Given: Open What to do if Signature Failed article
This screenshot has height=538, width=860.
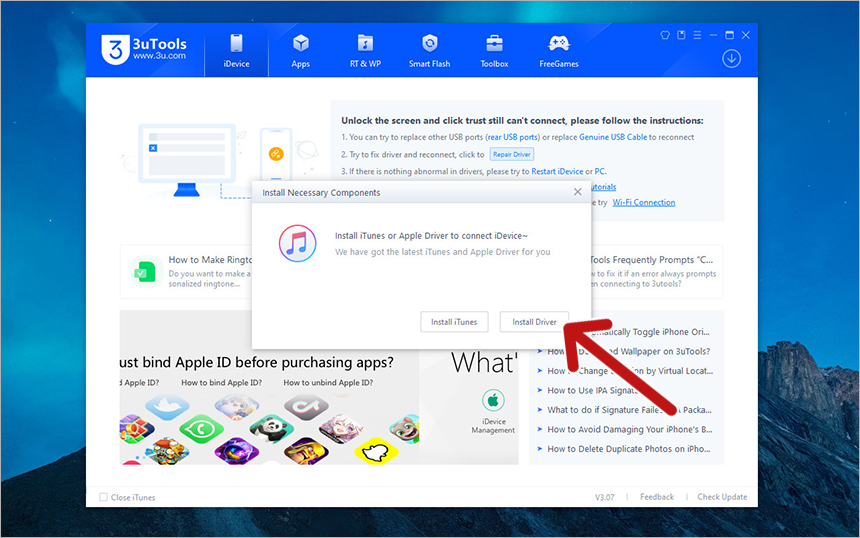Looking at the screenshot, I should click(629, 410).
